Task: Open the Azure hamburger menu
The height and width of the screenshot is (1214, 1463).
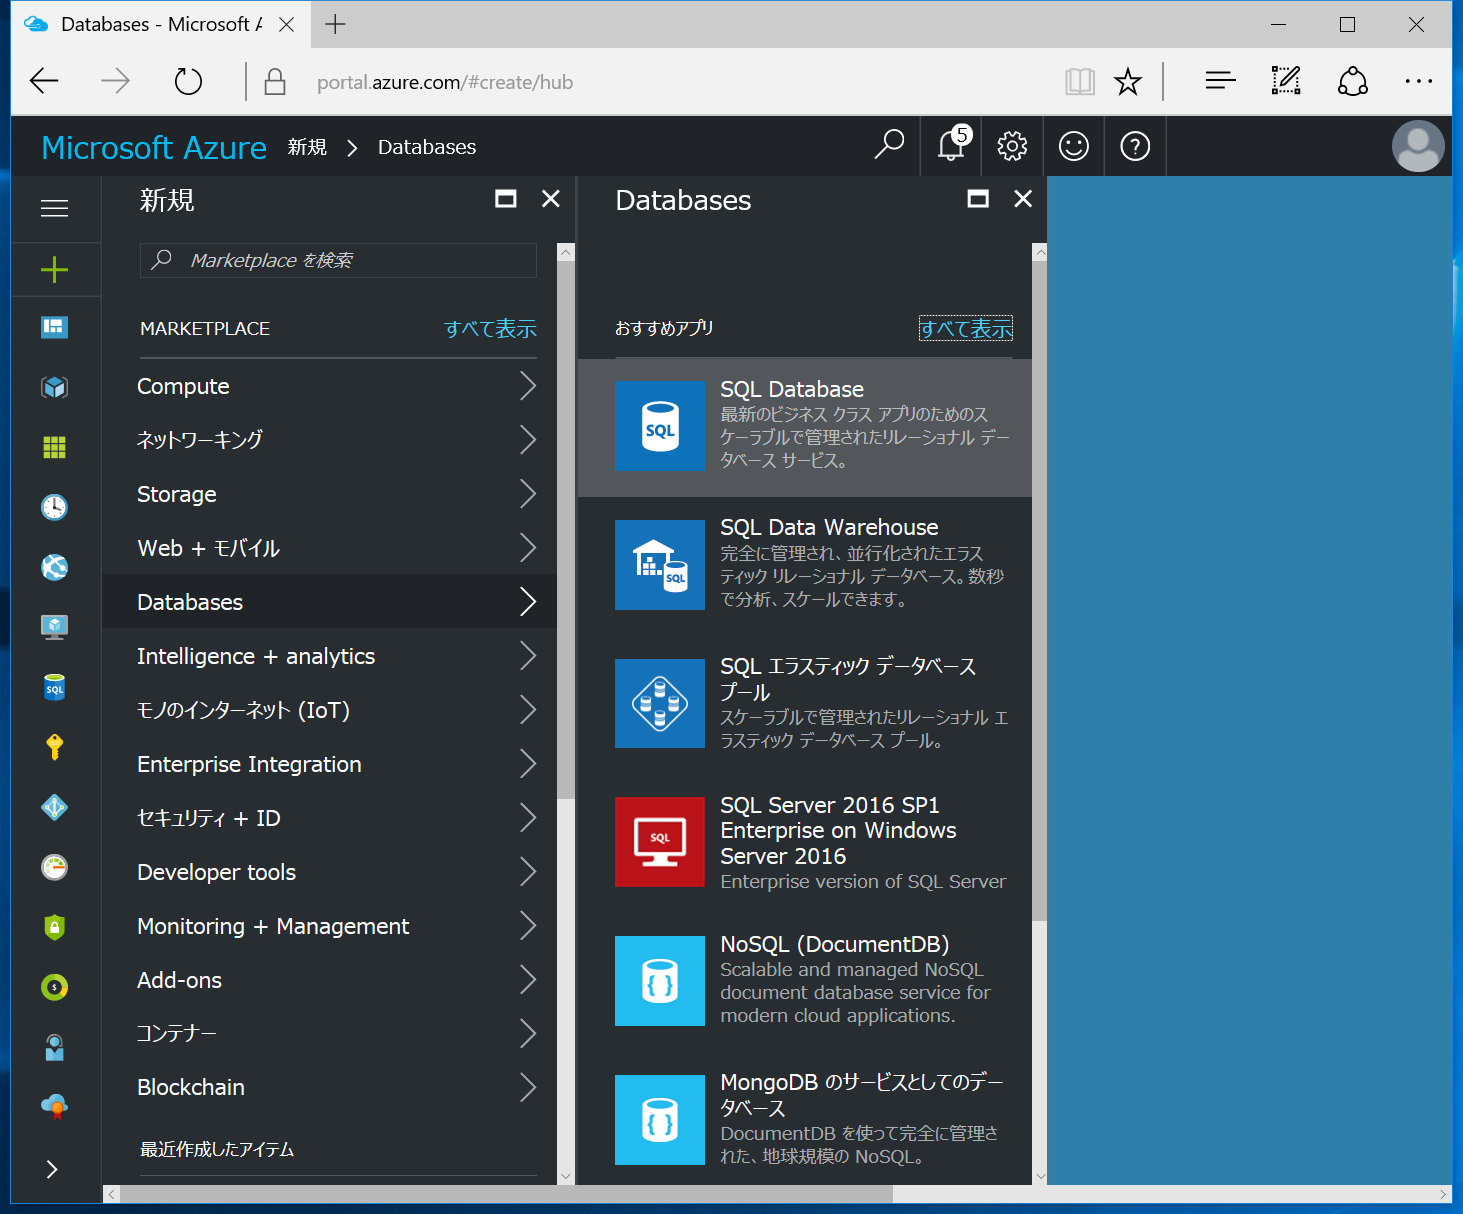Action: coord(54,208)
